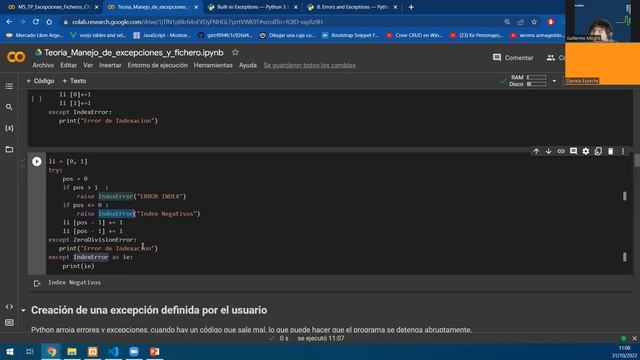Open browser zoom magnifier icon

tap(507, 22)
